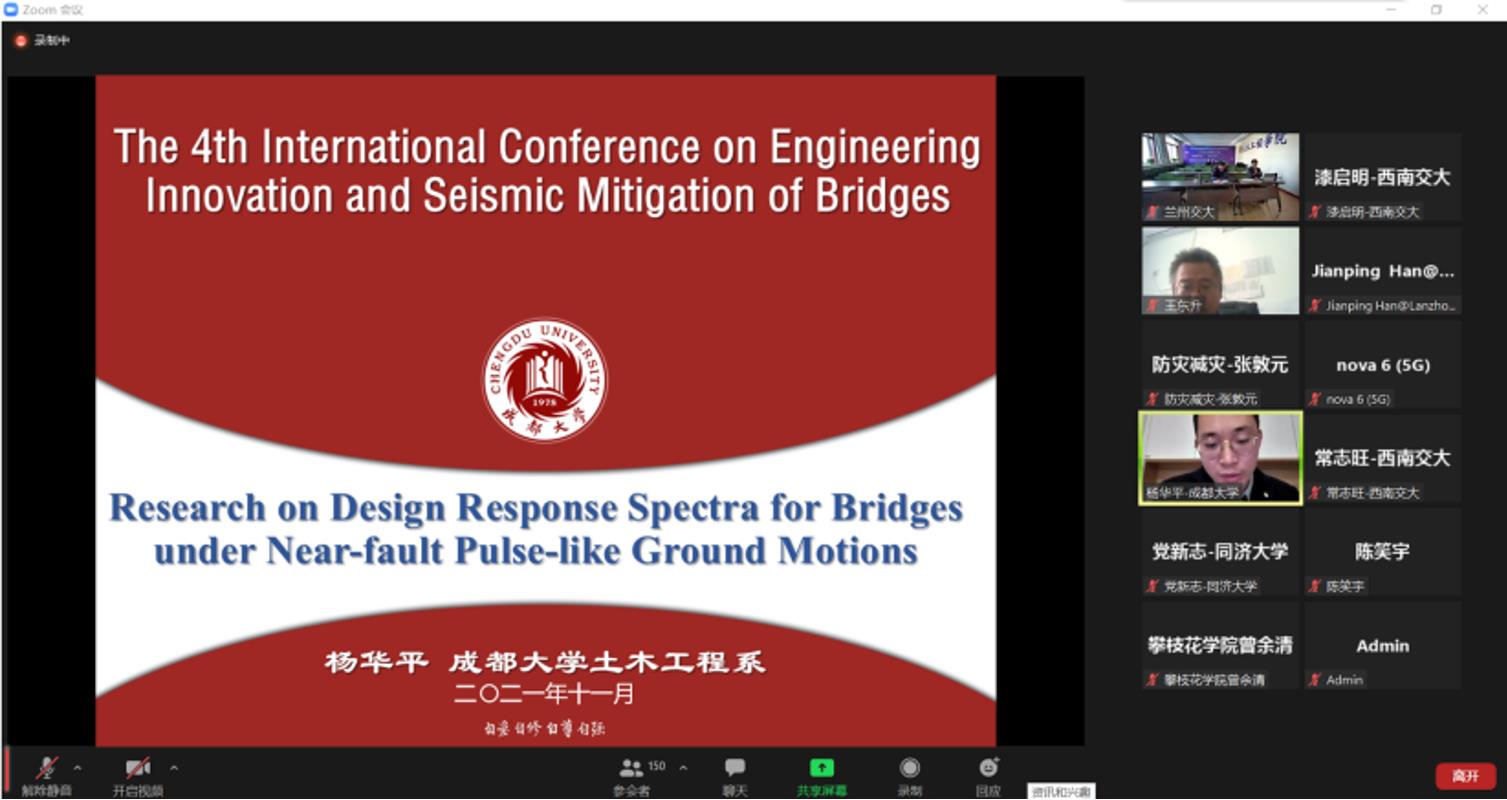Click the recording indicator (录制中) at top left

tap(42, 41)
